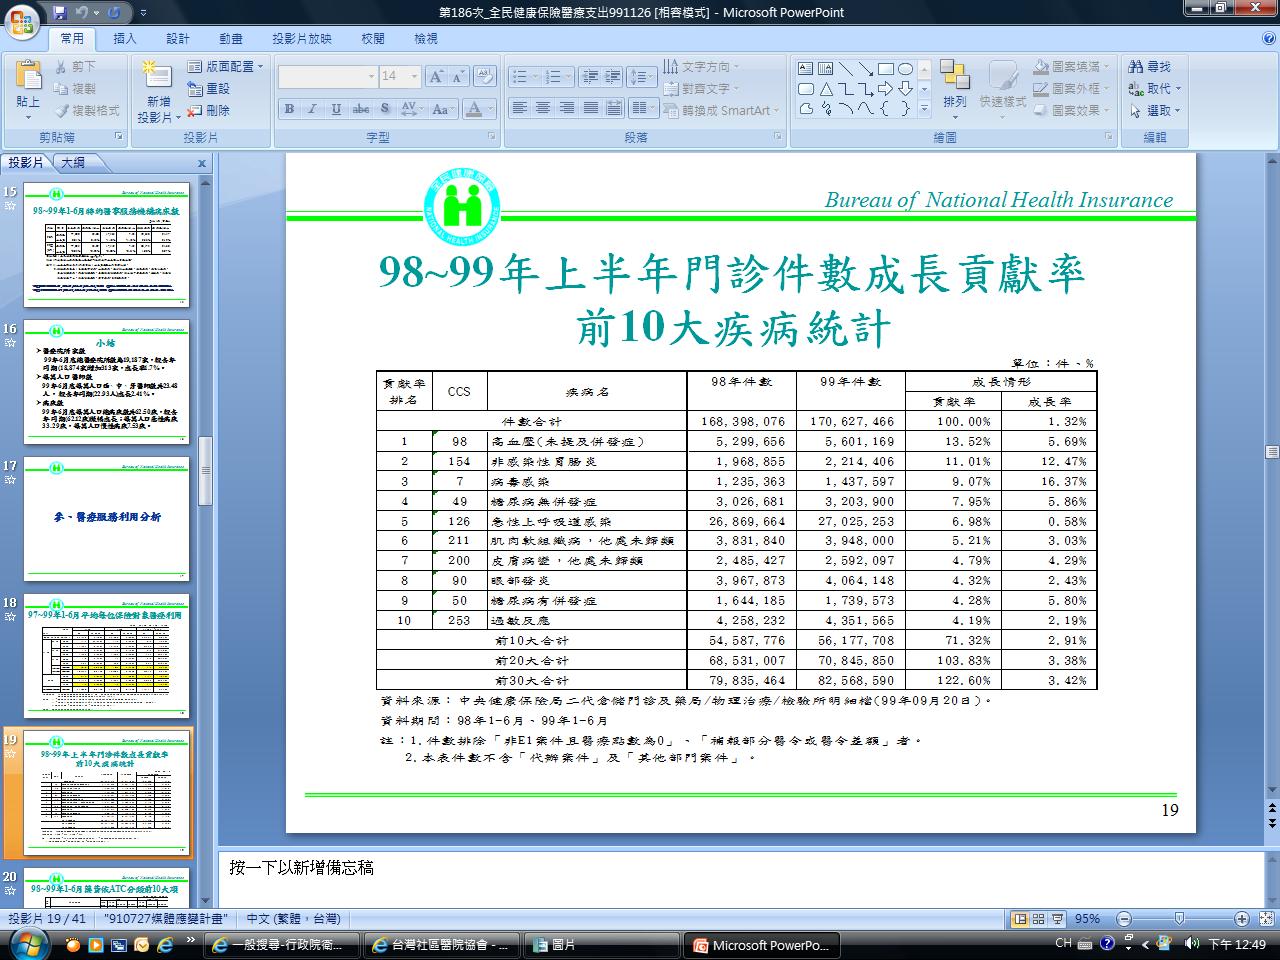Switch to 大綱 outline pane tab
The image size is (1280, 960).
pyautogui.click(x=73, y=163)
